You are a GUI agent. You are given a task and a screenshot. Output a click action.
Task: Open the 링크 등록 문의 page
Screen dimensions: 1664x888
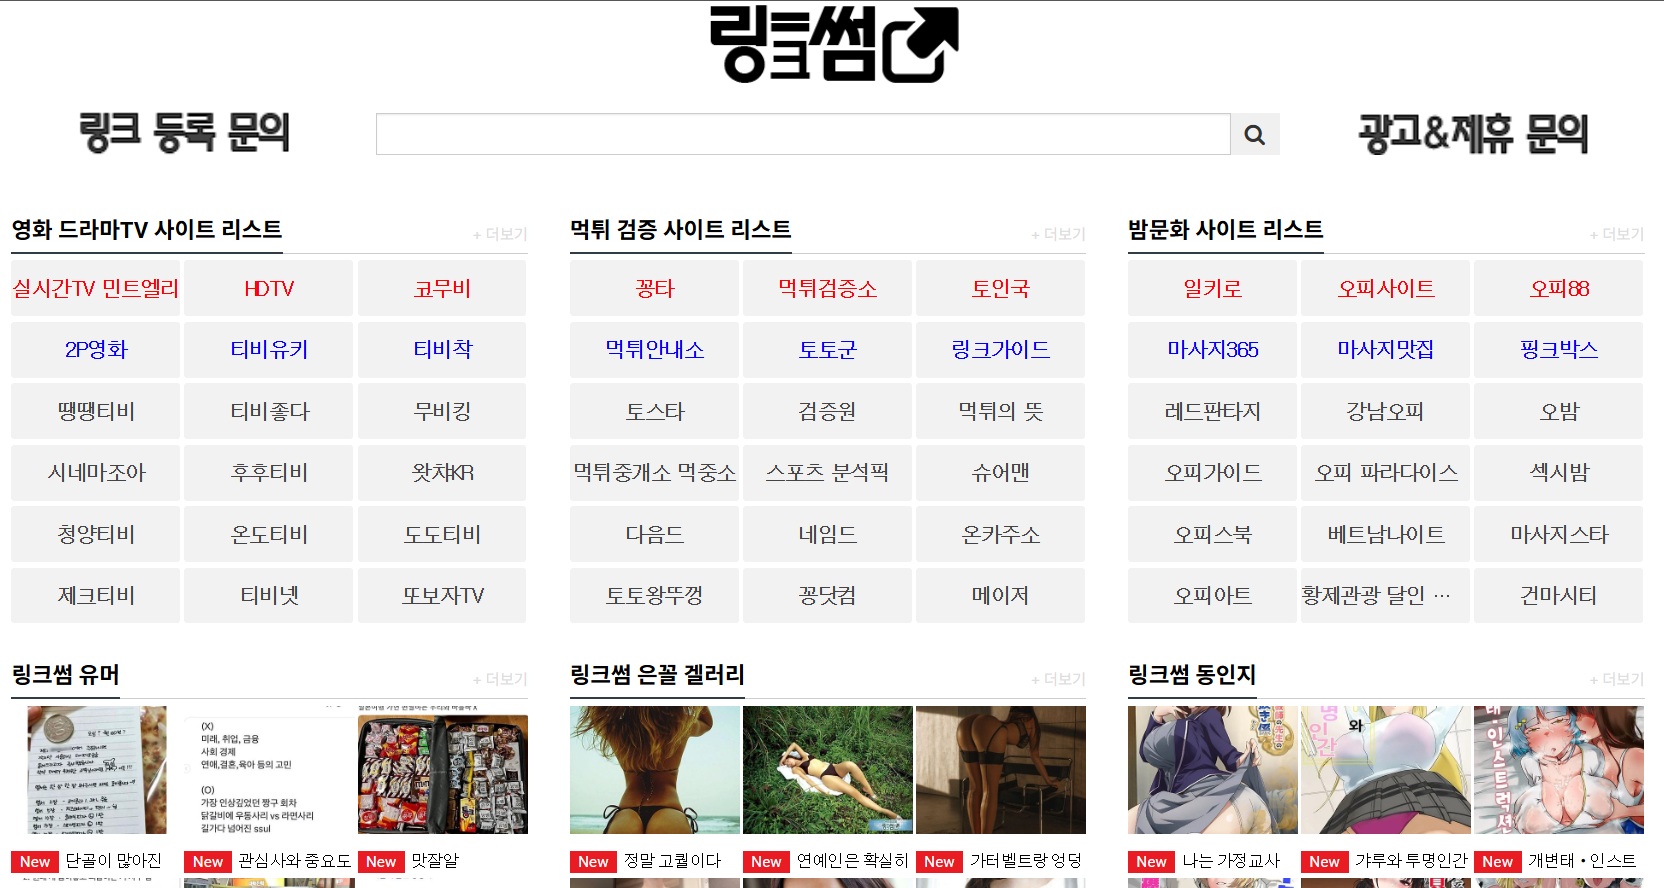185,133
